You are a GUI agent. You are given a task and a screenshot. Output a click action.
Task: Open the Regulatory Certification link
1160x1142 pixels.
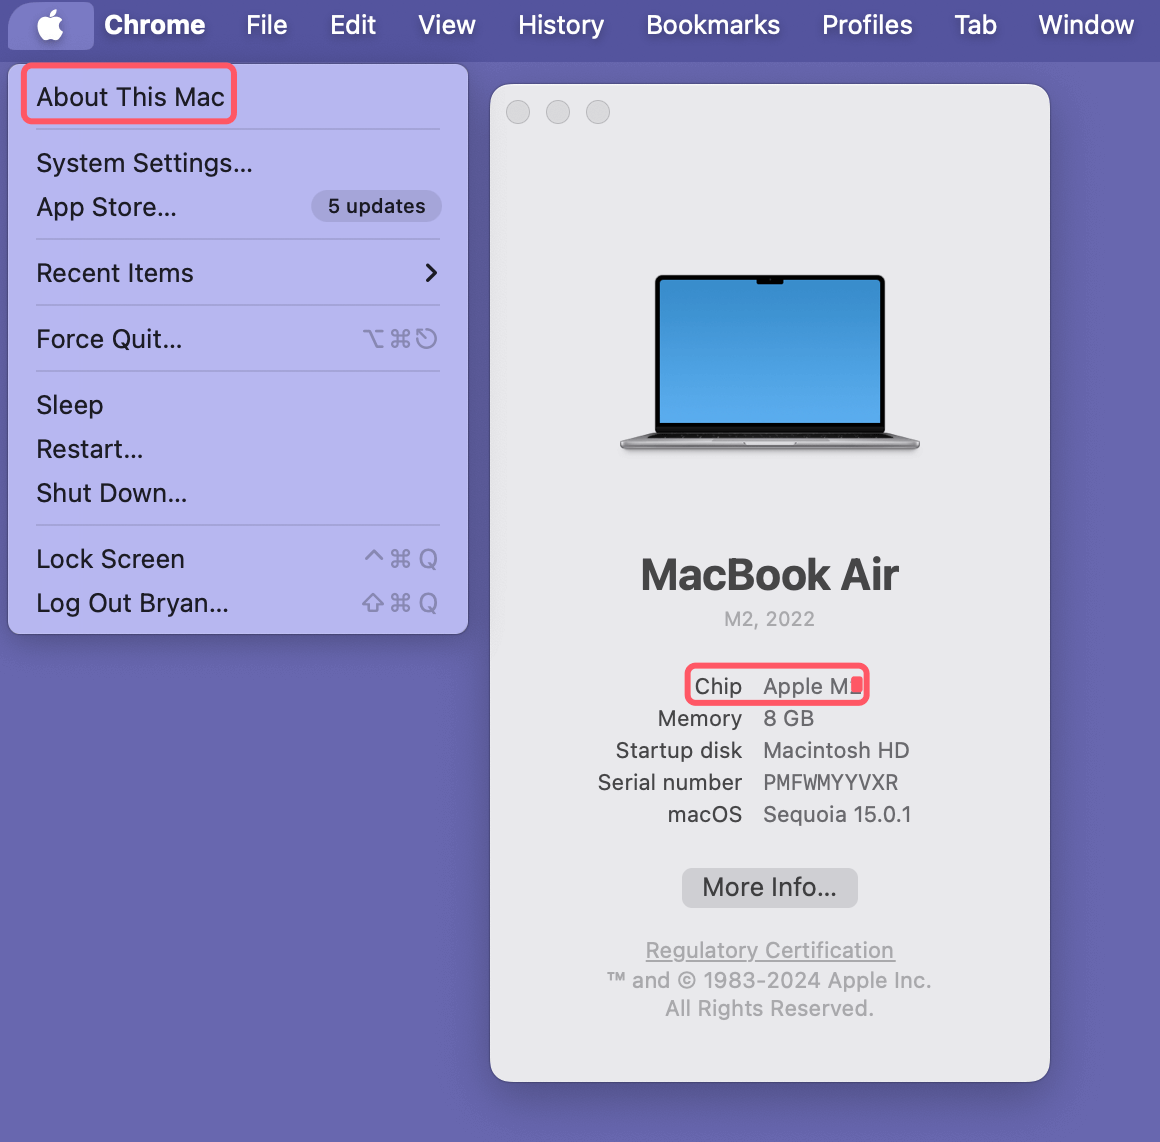click(x=769, y=950)
